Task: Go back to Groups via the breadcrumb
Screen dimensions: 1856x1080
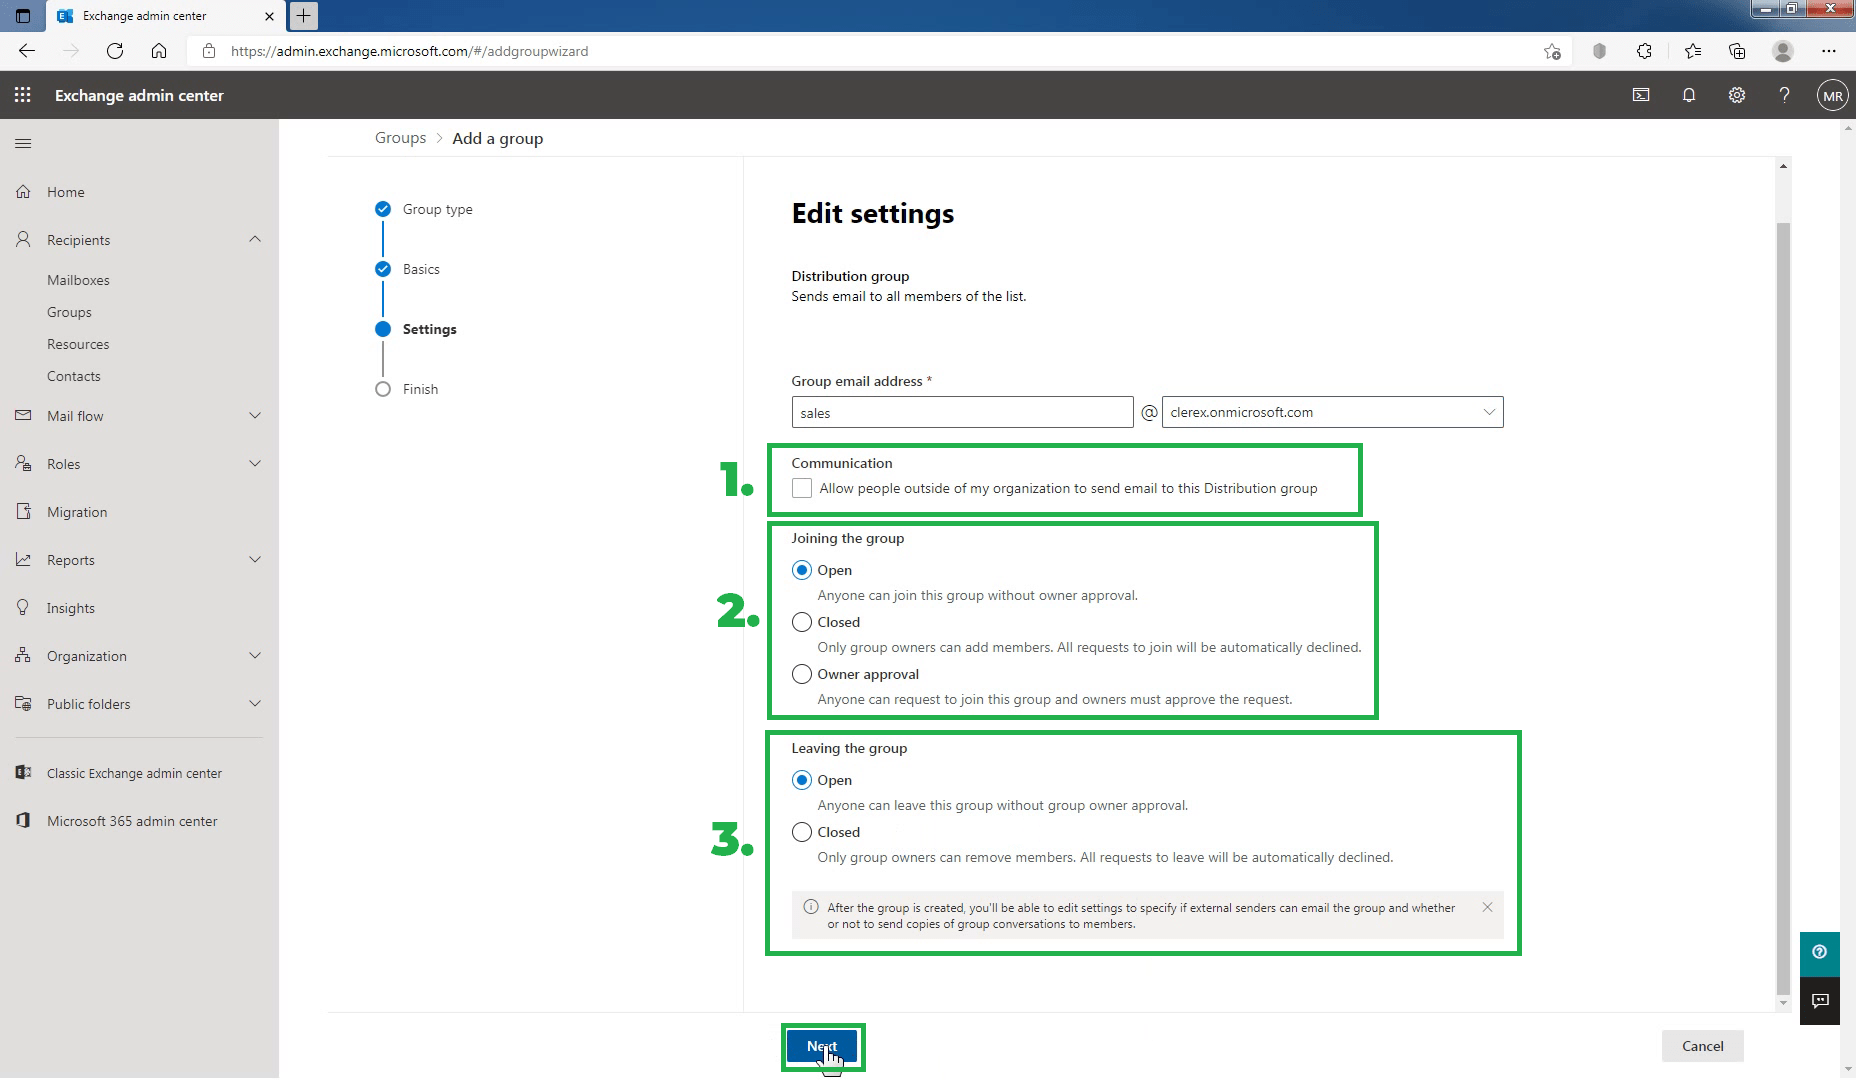Action: pos(400,137)
